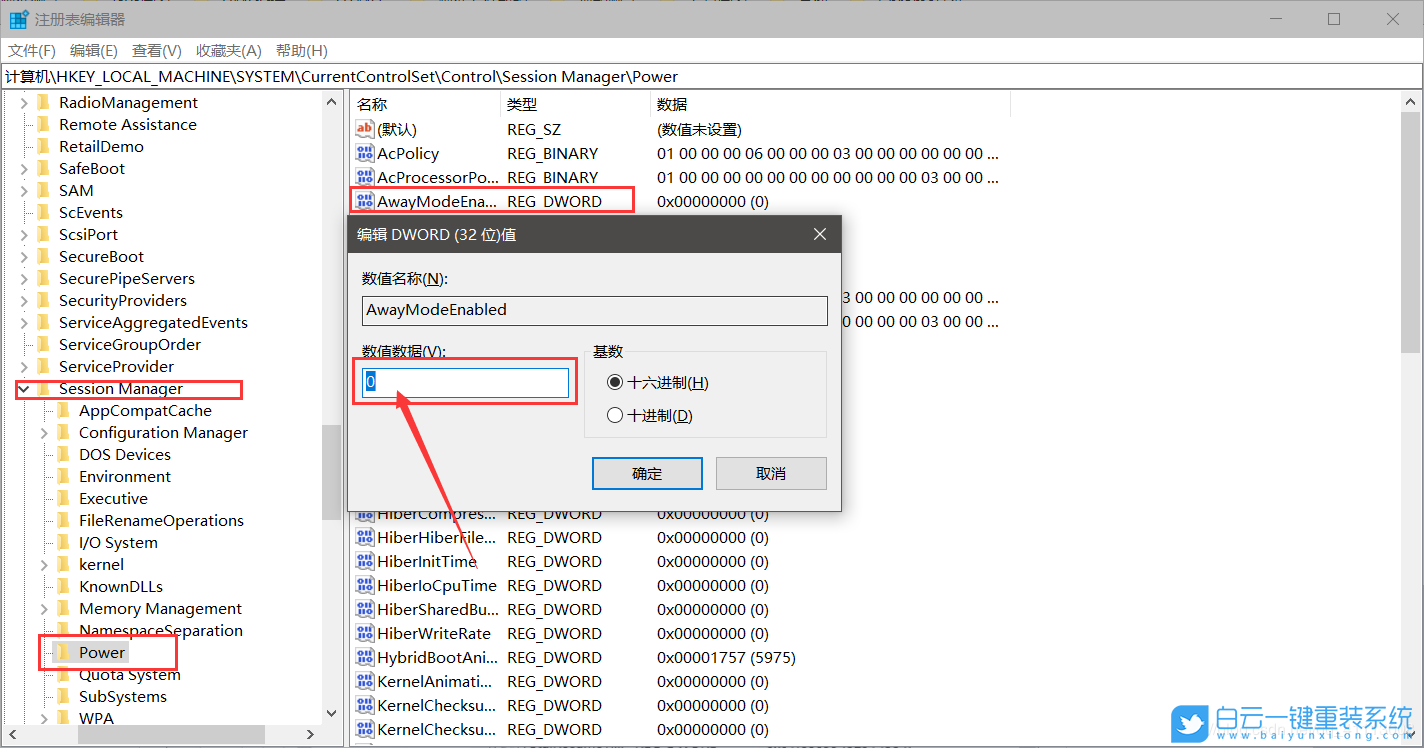Click the KernelChecksu DWORD icon
The image size is (1424, 748).
pyautogui.click(x=364, y=705)
